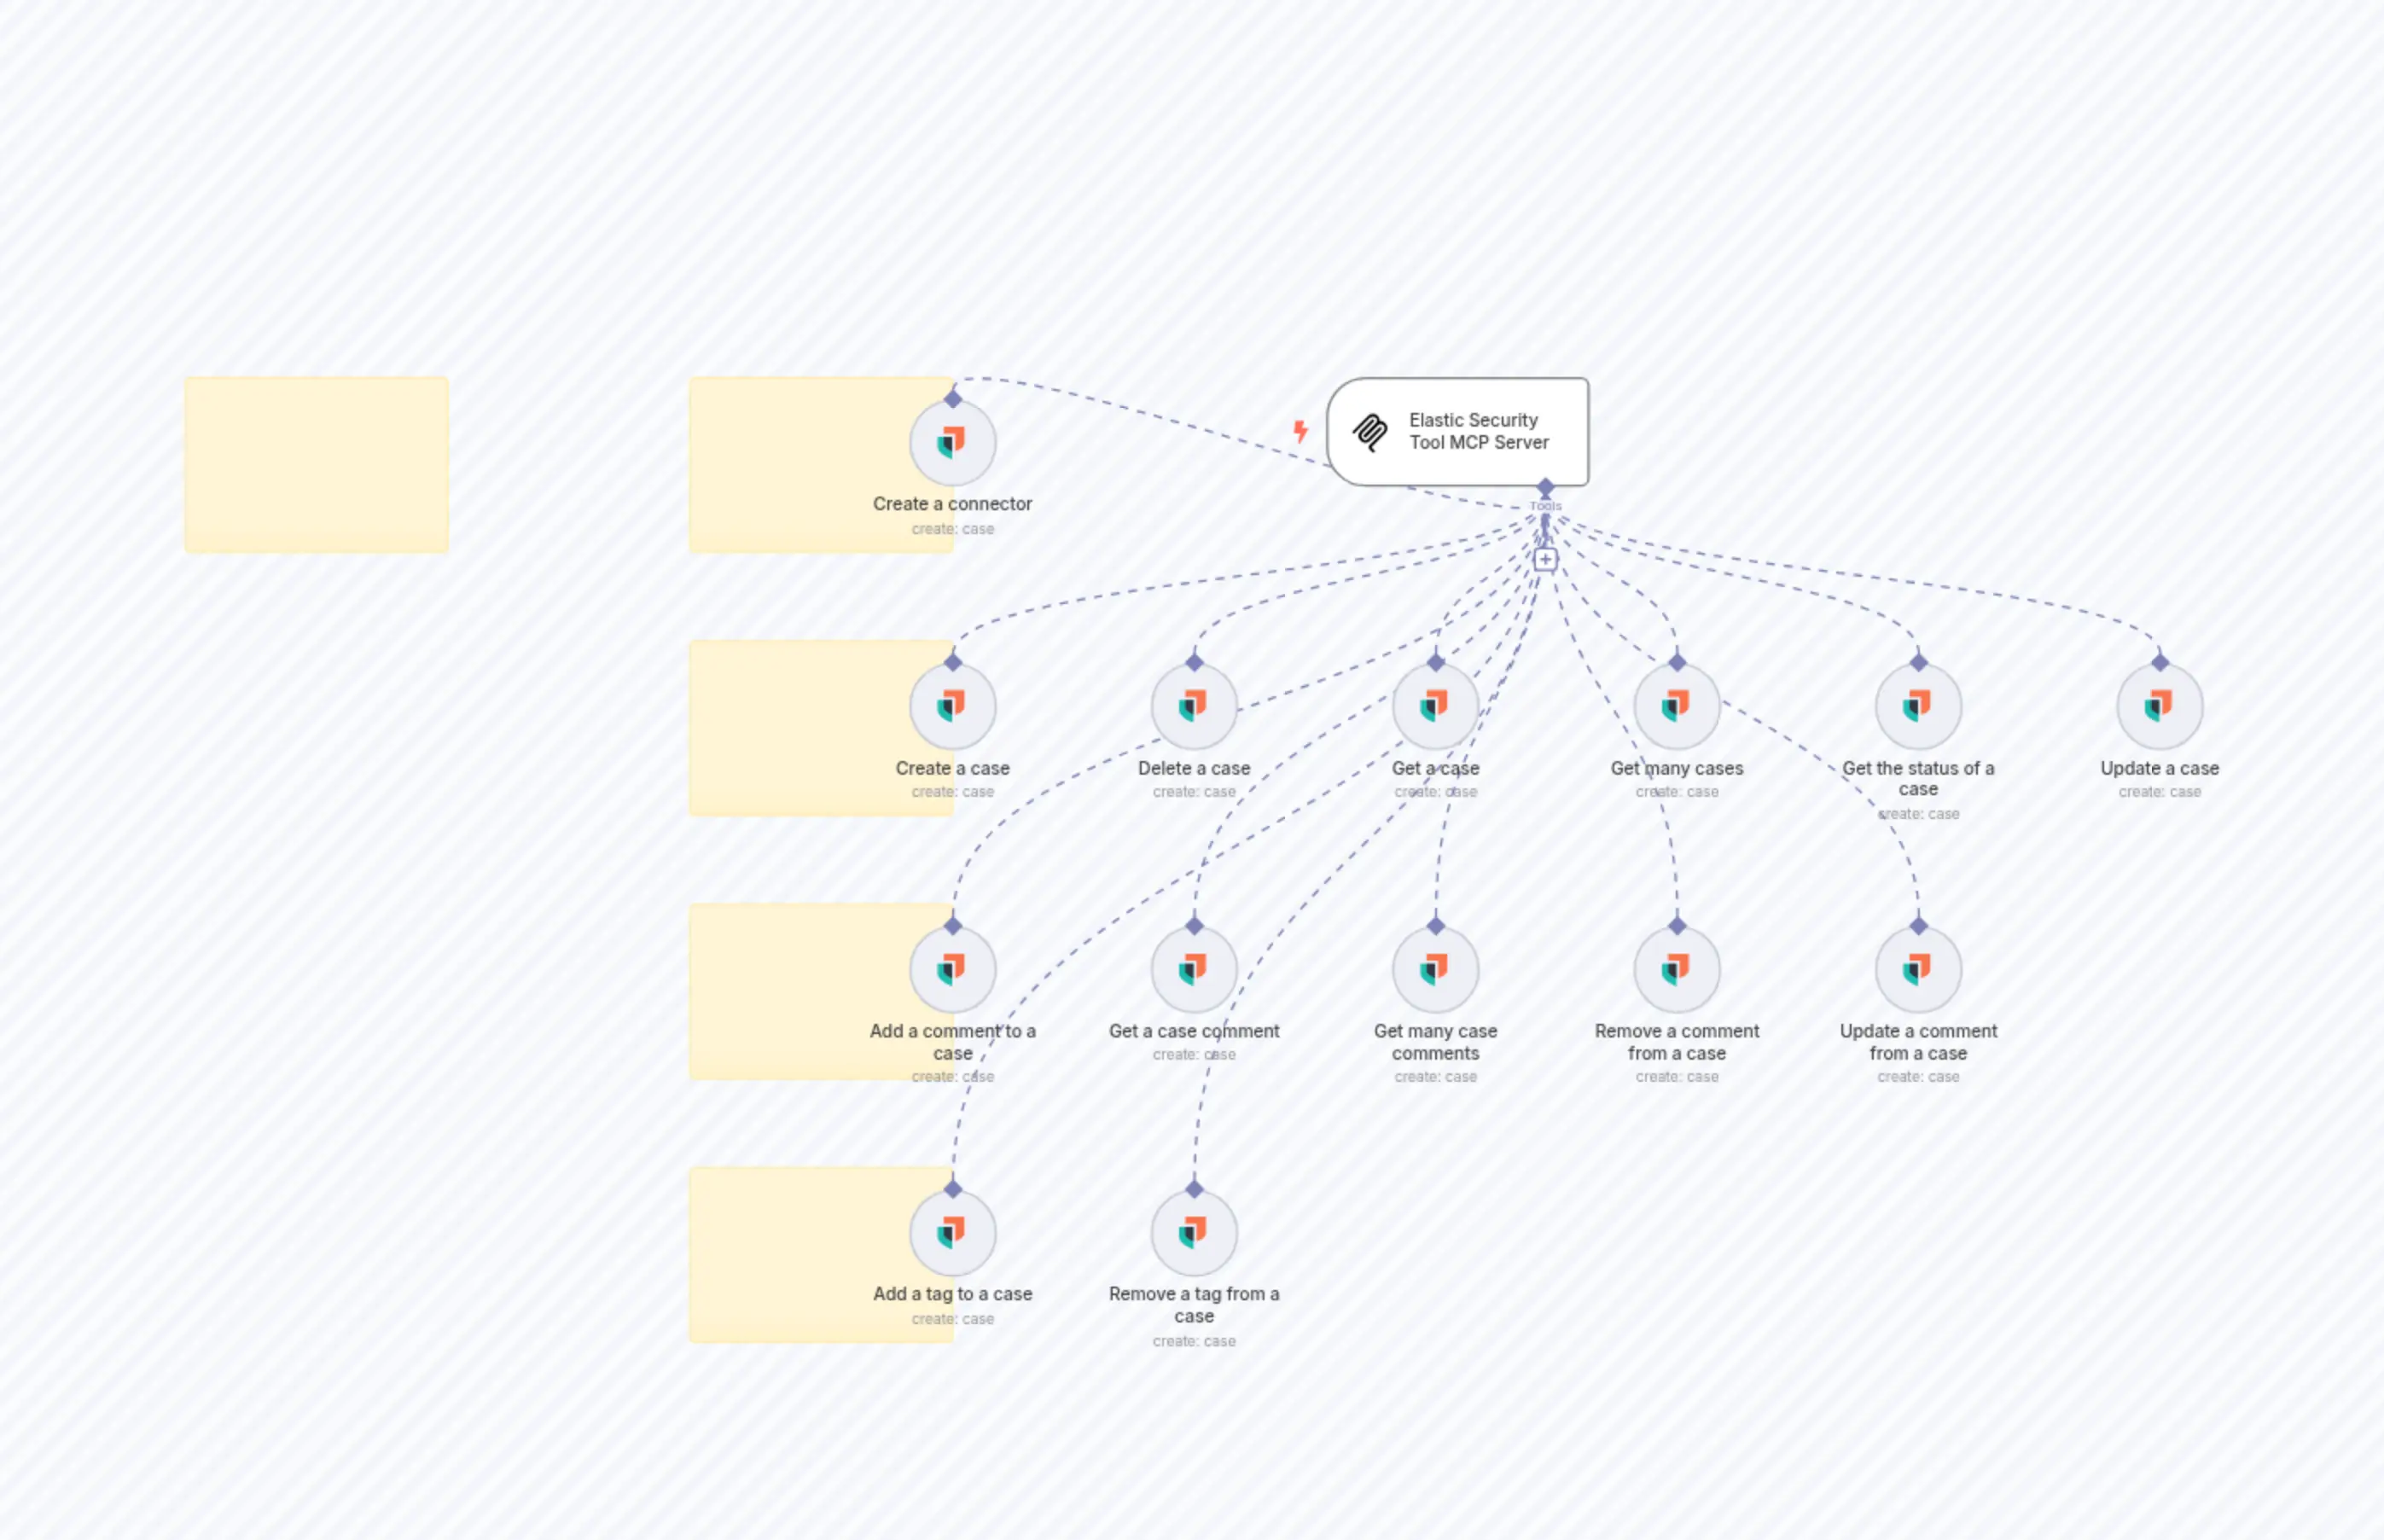Select the Add a tag to a case node

(953, 1232)
